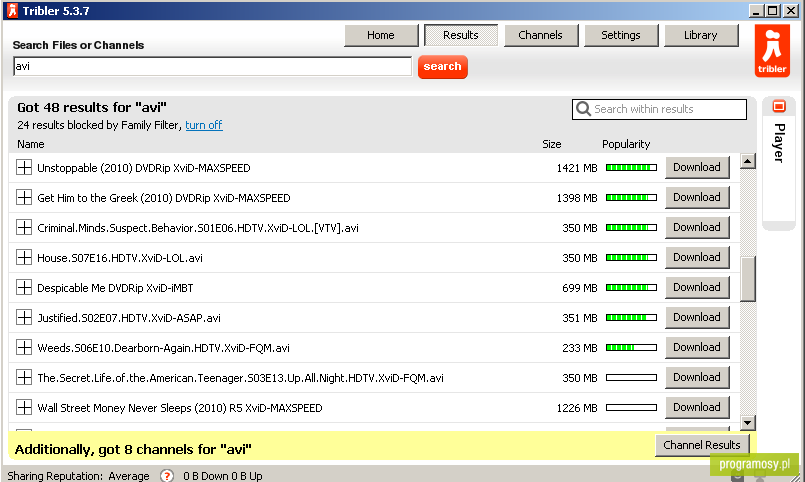
Task: Click Sharing Reputation: Average status text
Action: (78, 476)
